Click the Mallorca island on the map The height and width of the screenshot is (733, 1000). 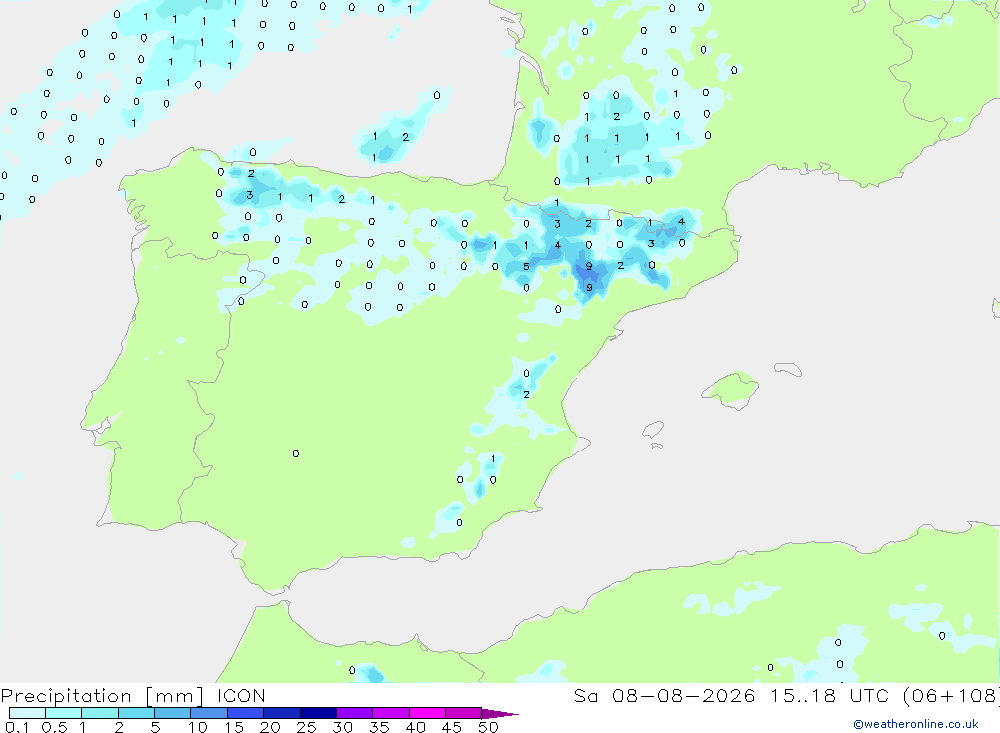pyautogui.click(x=730, y=389)
